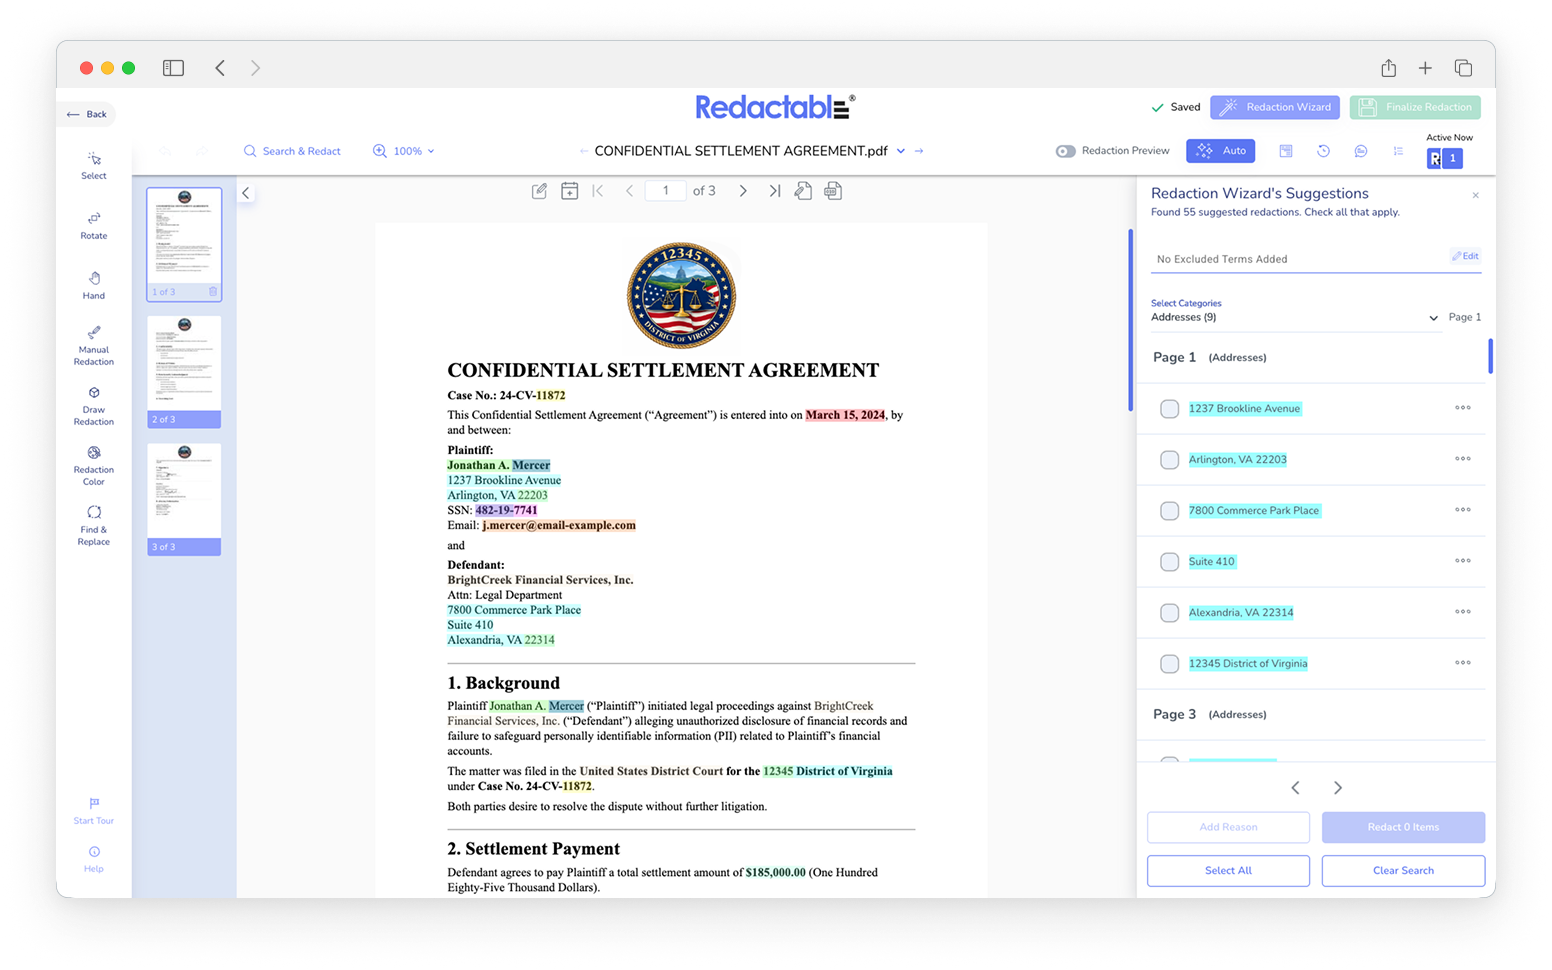The image size is (1552, 970).
Task: Check the Suite 410 suggestion
Action: point(1169,562)
